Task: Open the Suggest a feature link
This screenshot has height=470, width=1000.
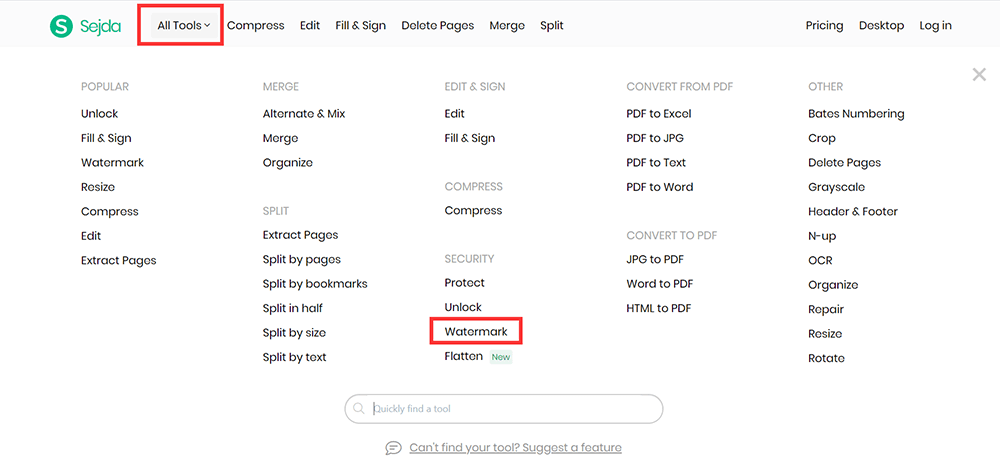Action: (x=515, y=448)
